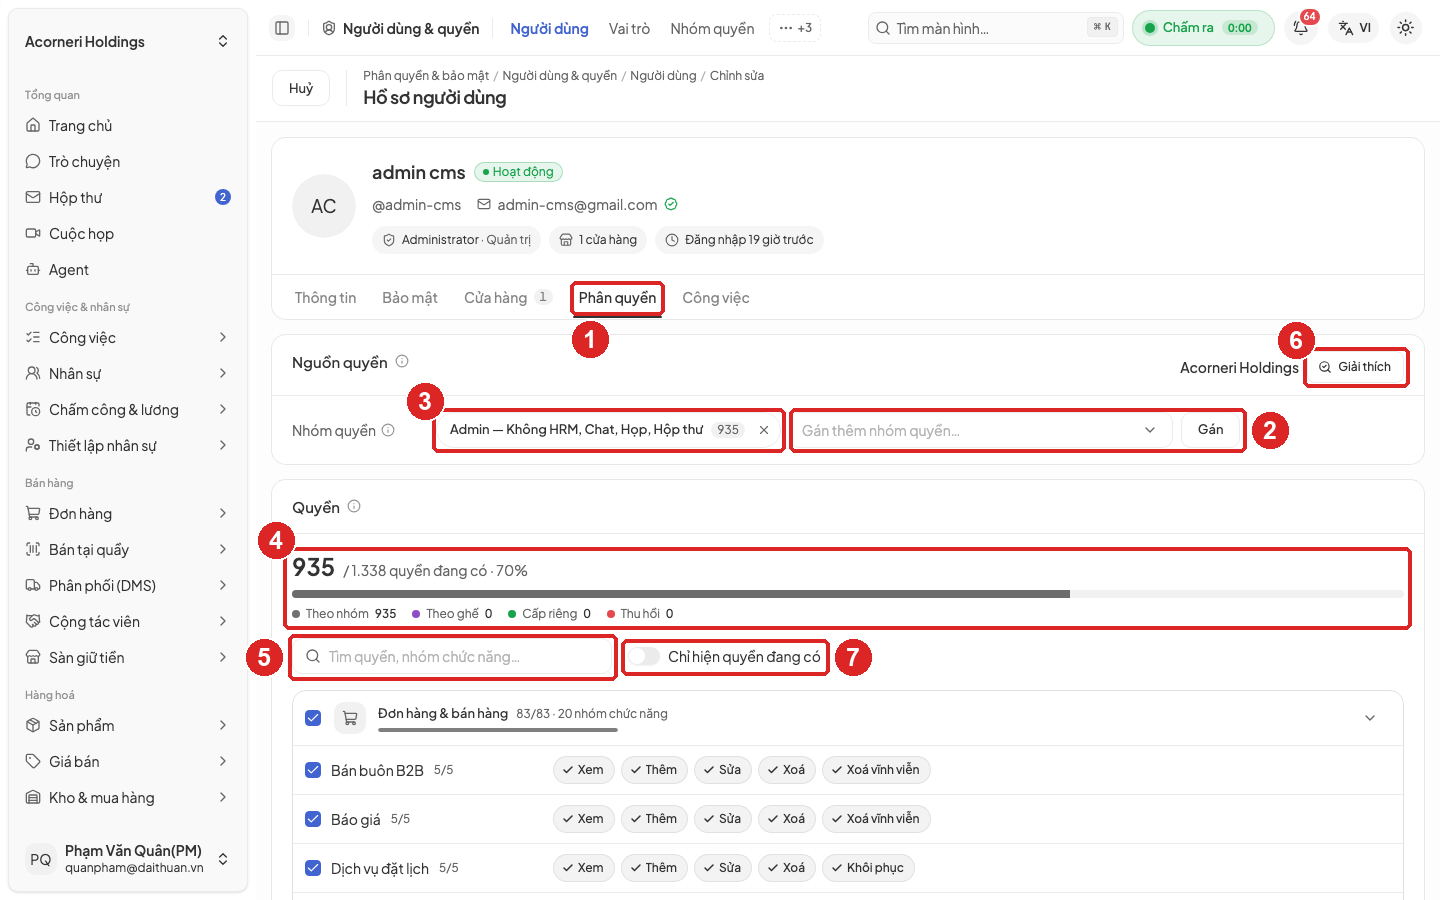
Task: Open the Acorneri Holdings workspace switcher
Action: [x=128, y=42]
